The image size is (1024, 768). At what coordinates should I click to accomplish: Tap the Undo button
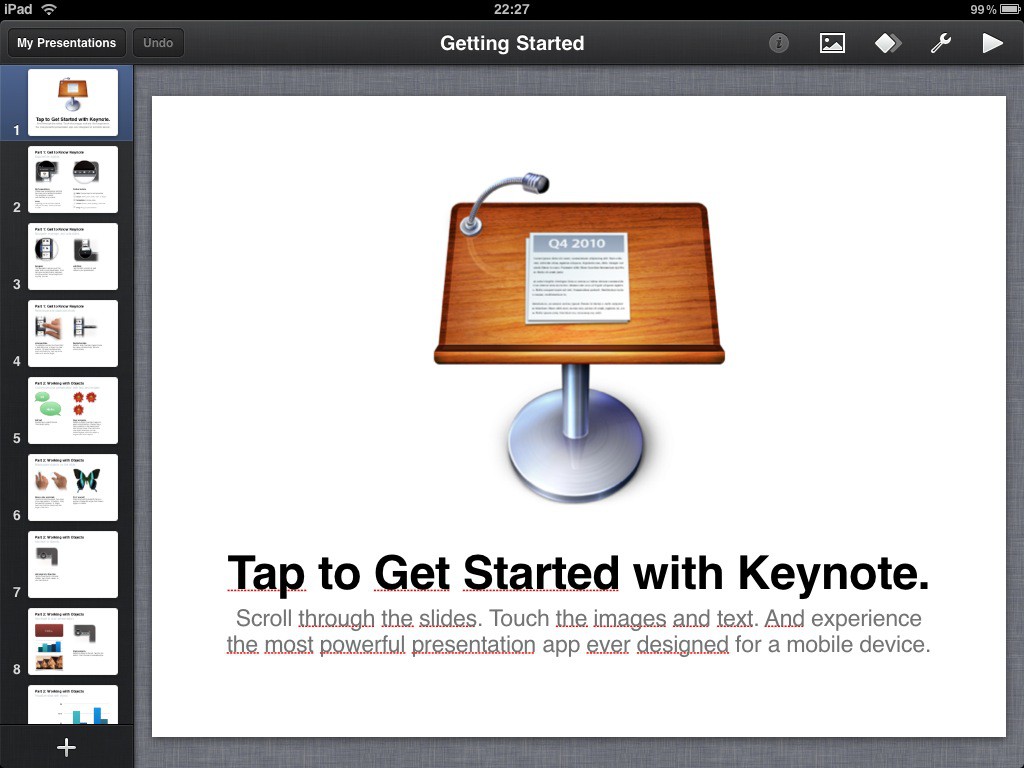pos(158,42)
